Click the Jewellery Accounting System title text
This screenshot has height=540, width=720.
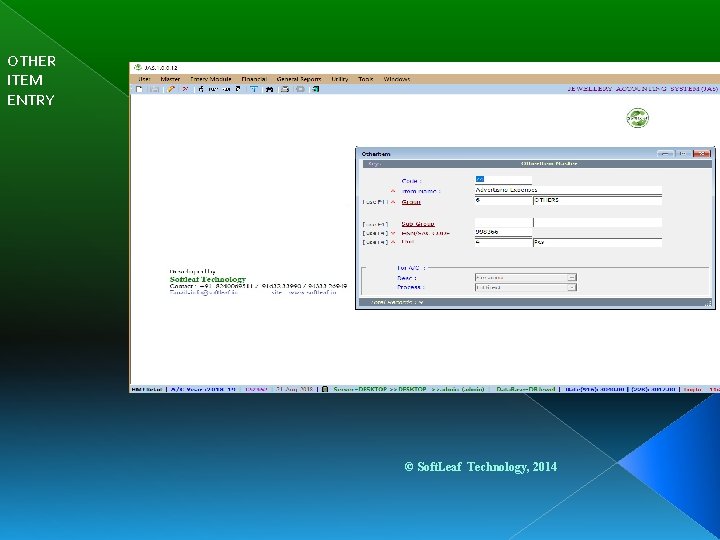pos(643,89)
